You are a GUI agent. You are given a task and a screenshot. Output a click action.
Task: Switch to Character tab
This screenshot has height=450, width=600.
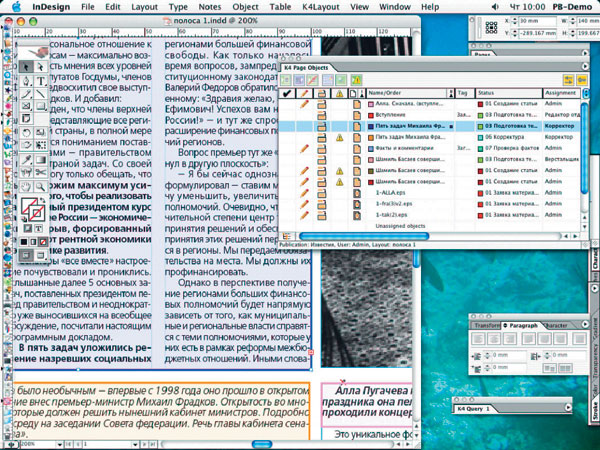point(556,326)
